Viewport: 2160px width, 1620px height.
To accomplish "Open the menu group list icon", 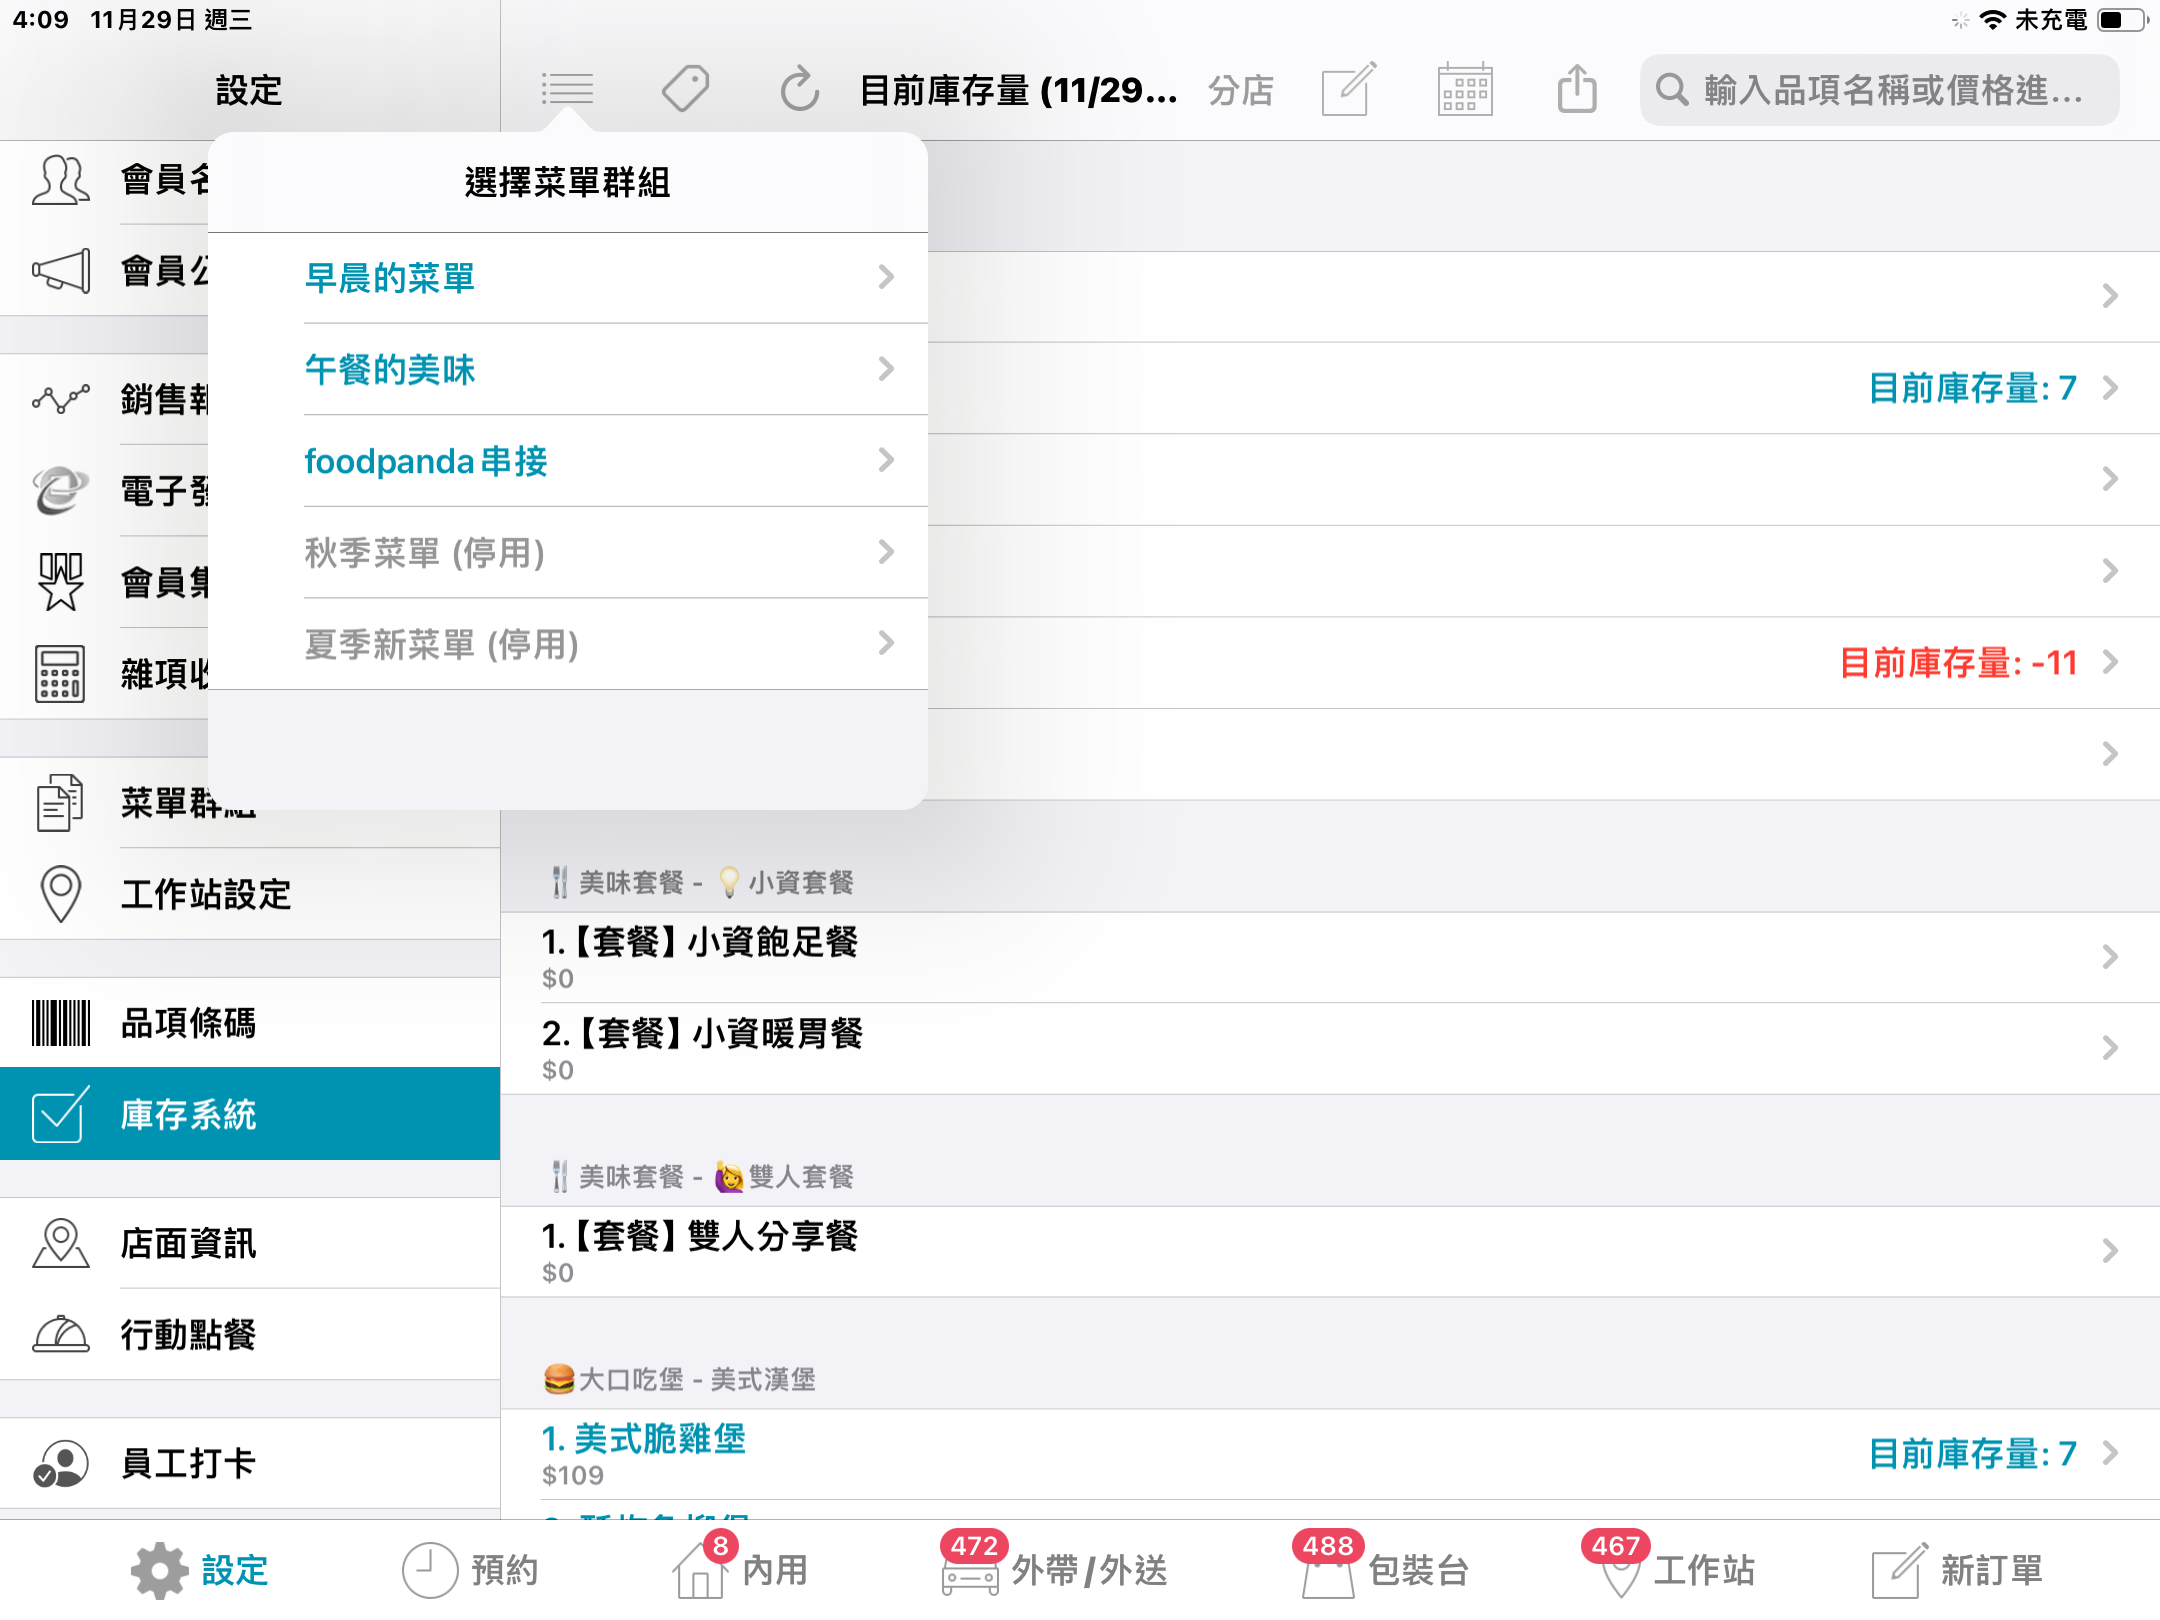I will 567,90.
